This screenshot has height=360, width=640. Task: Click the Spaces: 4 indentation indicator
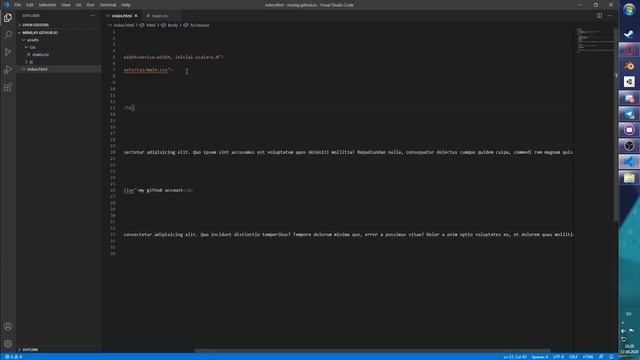click(540, 357)
